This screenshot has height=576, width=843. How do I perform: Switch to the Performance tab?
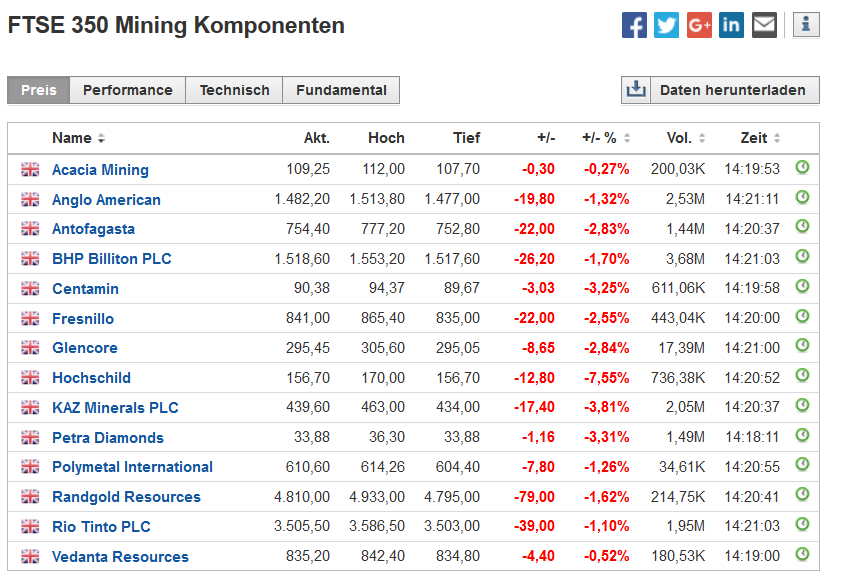127,90
